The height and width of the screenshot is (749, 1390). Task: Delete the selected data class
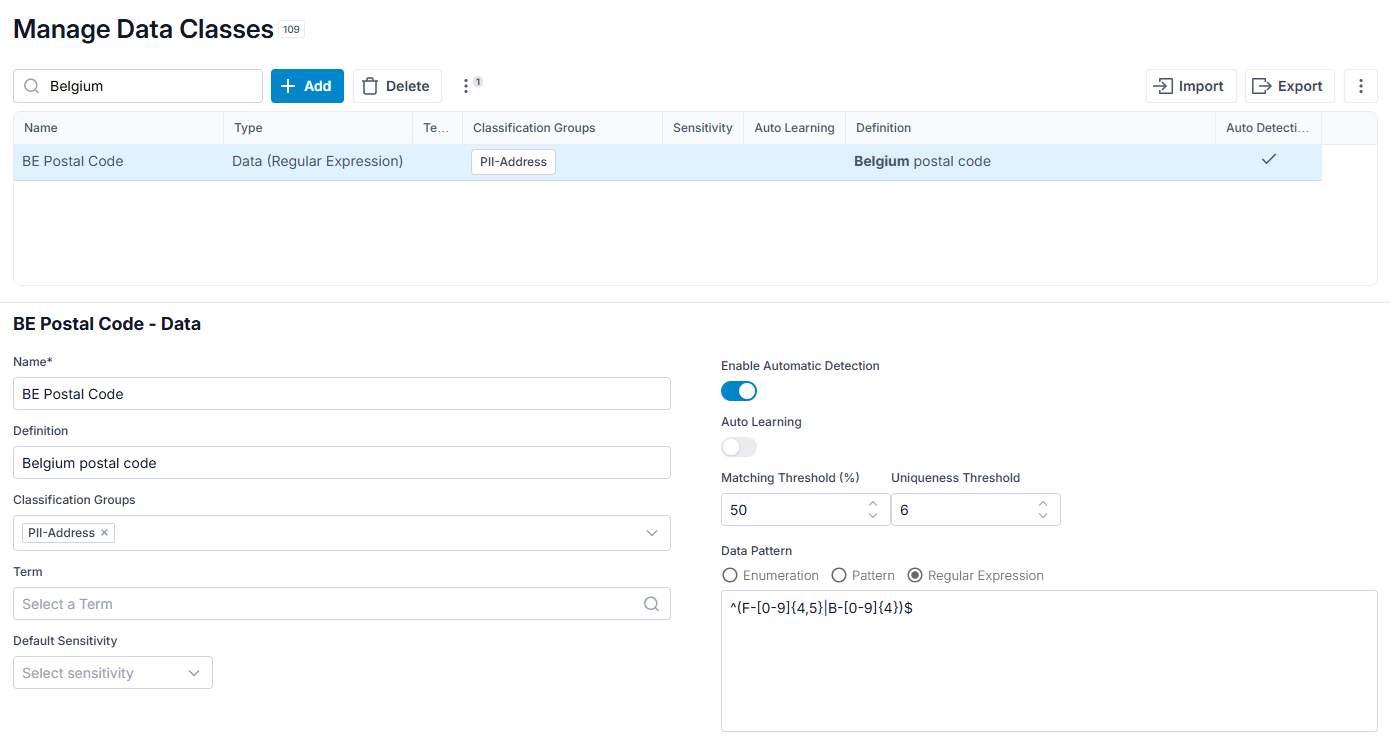[397, 86]
